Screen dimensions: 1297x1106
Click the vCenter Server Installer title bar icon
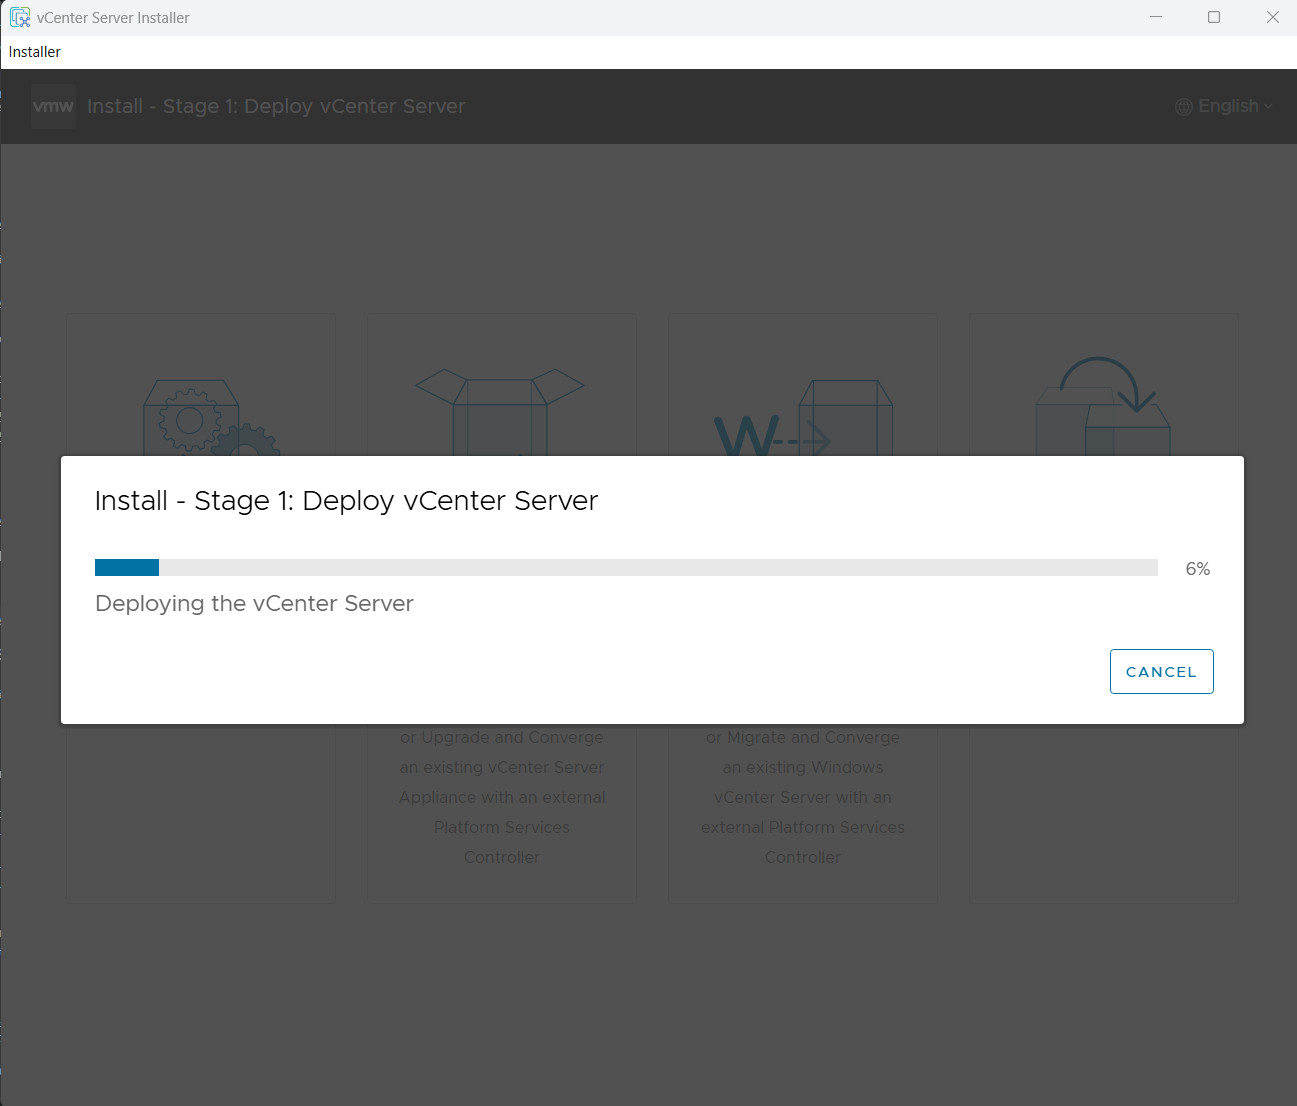coord(20,17)
